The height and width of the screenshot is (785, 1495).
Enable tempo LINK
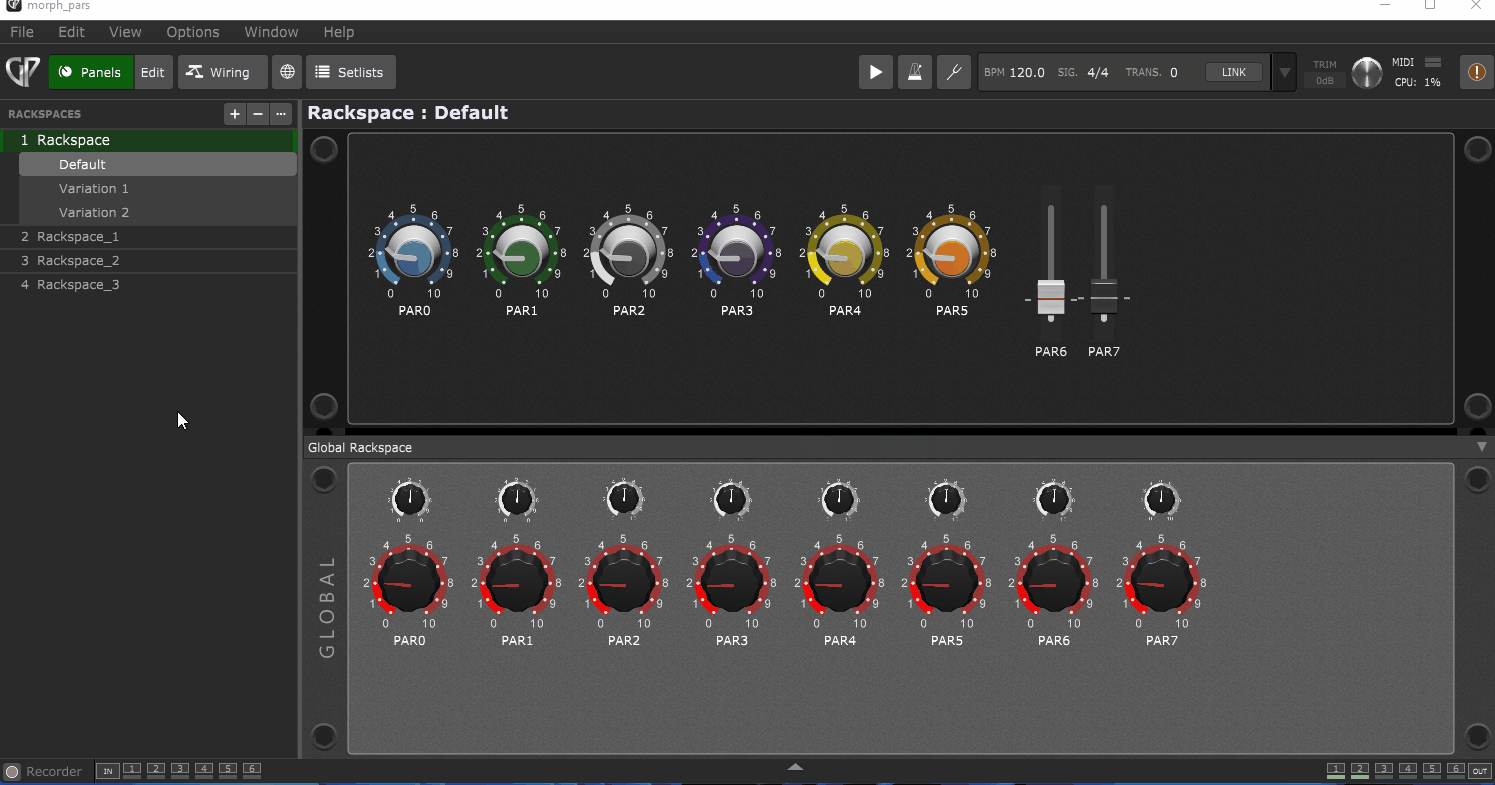[1233, 71]
